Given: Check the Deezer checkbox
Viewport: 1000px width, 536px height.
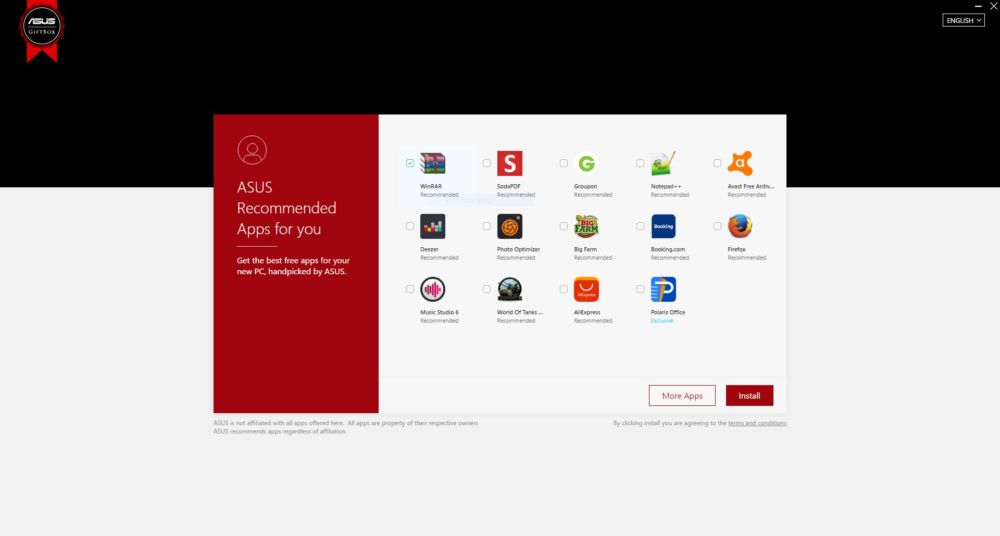Looking at the screenshot, I should [410, 226].
